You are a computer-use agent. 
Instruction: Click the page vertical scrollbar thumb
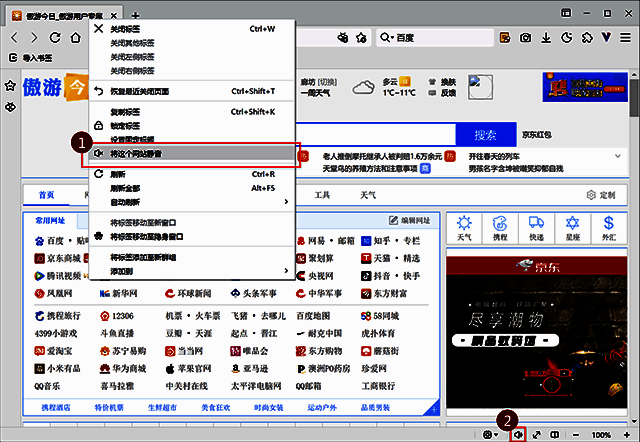click(x=634, y=98)
